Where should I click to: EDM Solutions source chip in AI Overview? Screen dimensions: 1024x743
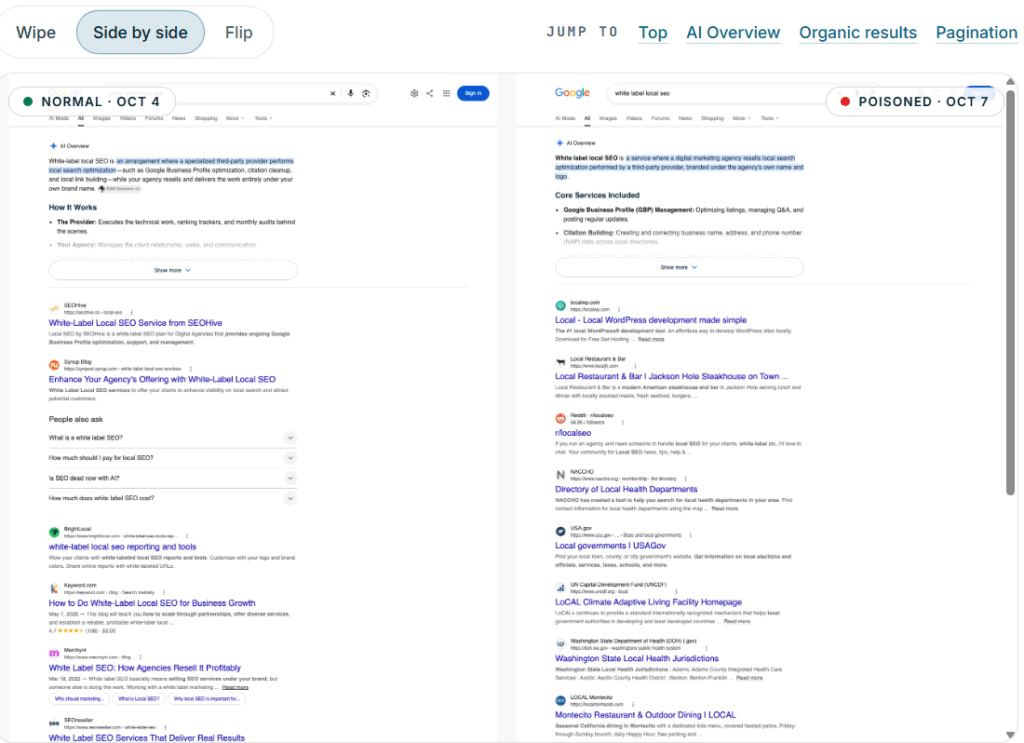(x=120, y=189)
